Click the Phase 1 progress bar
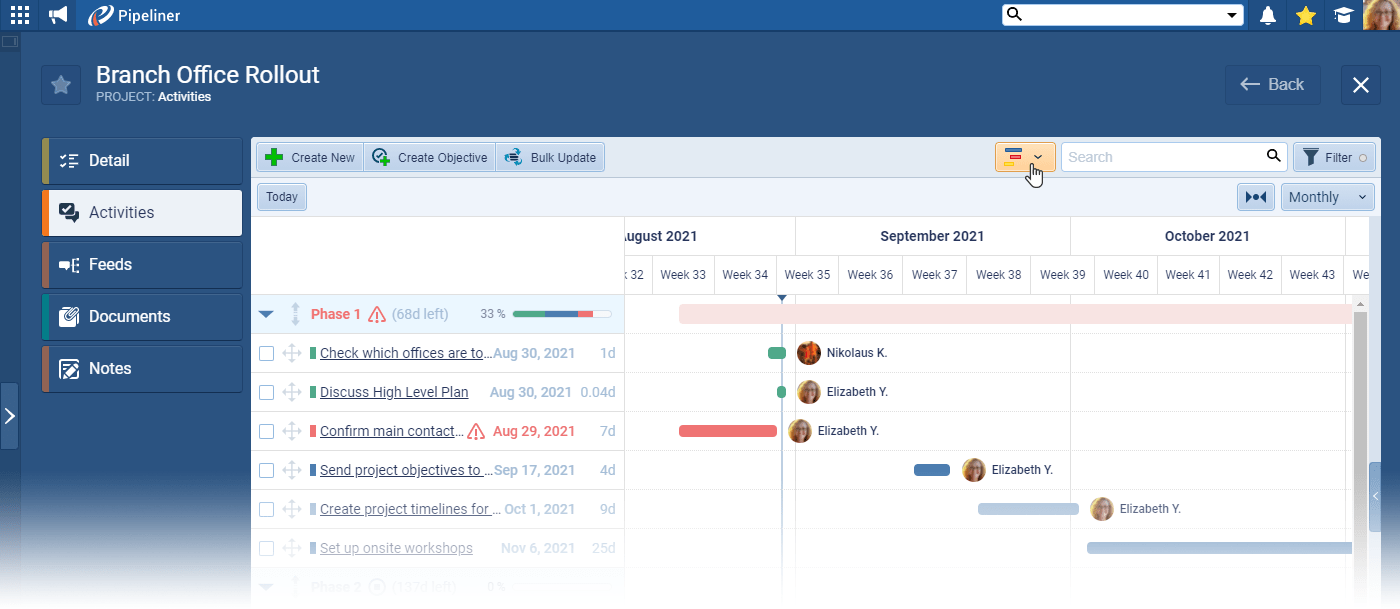Image resolution: width=1400 pixels, height=609 pixels. [x=560, y=313]
